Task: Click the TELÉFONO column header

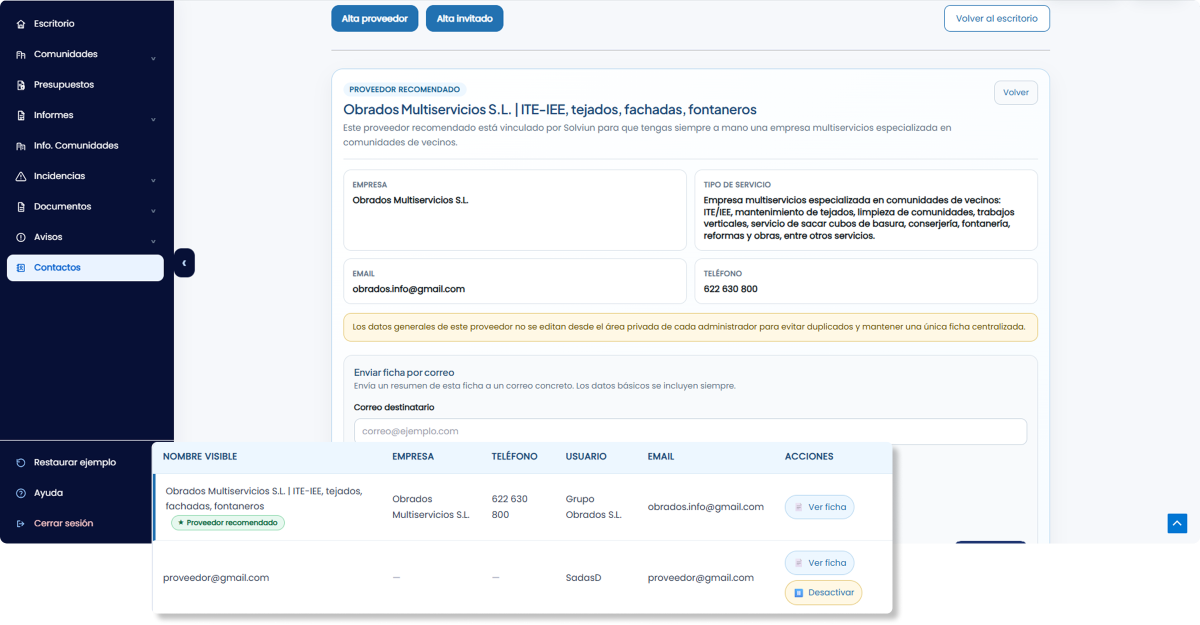Action: pos(515,456)
